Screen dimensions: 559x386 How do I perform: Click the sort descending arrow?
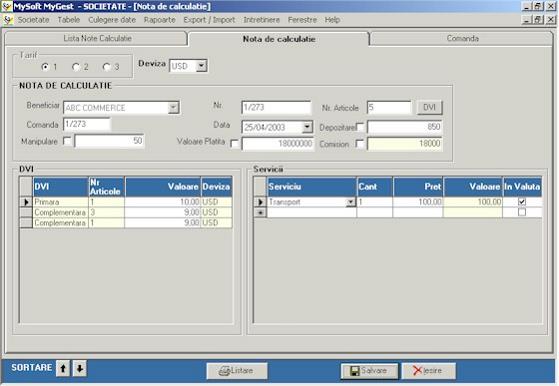click(80, 368)
